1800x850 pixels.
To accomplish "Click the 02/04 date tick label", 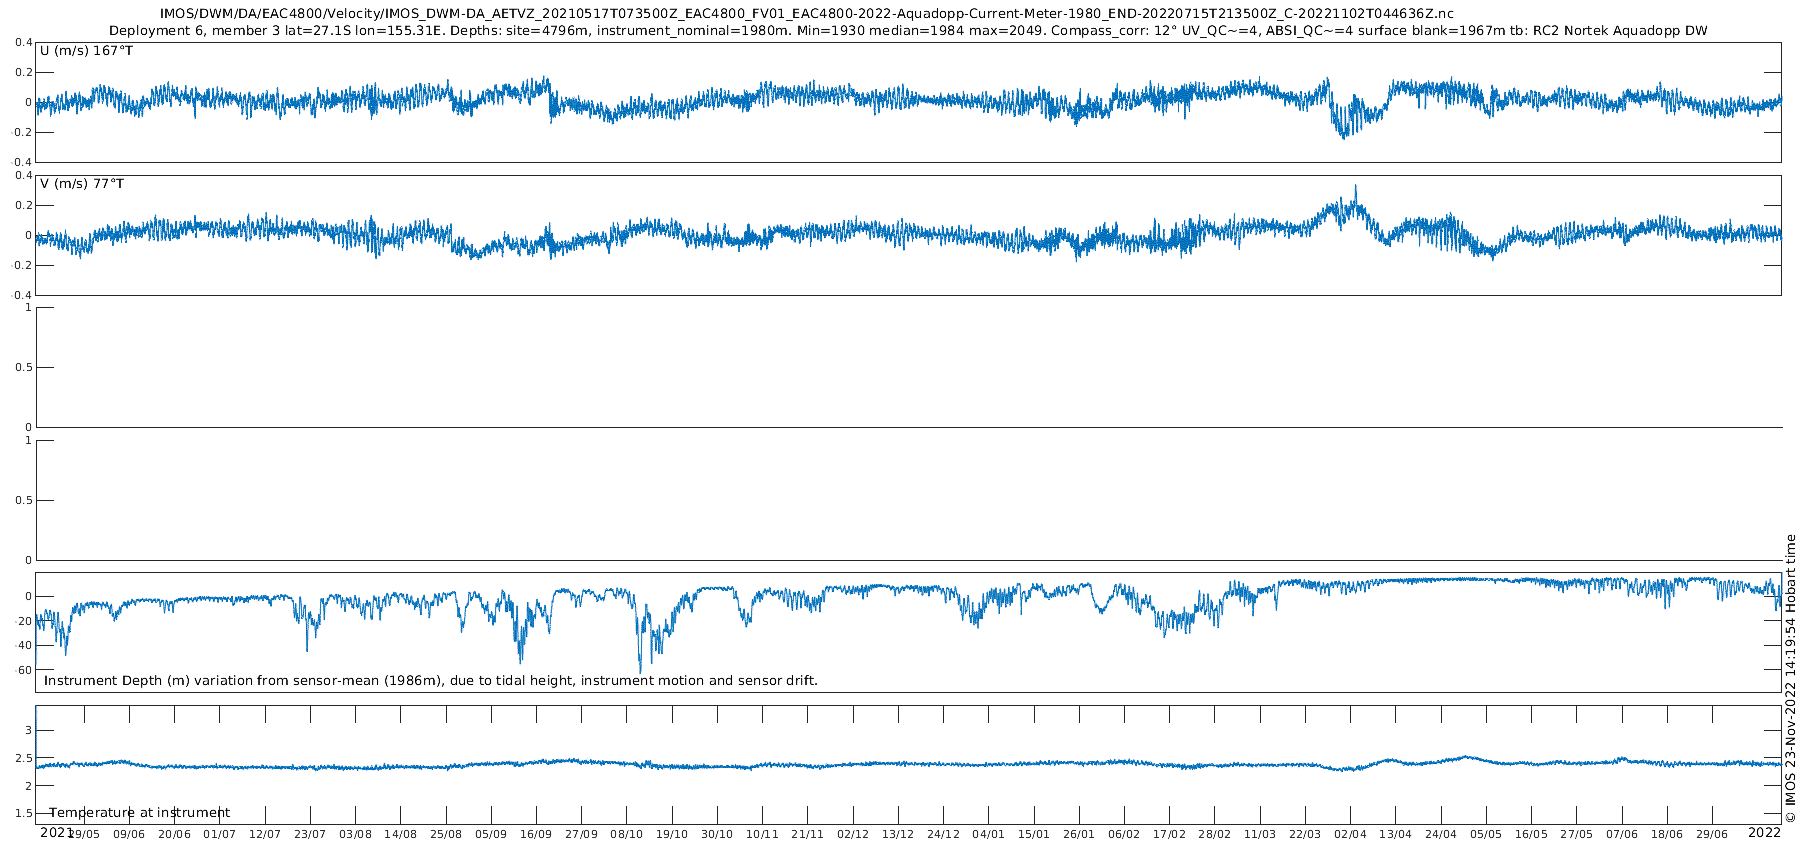I will [1350, 834].
